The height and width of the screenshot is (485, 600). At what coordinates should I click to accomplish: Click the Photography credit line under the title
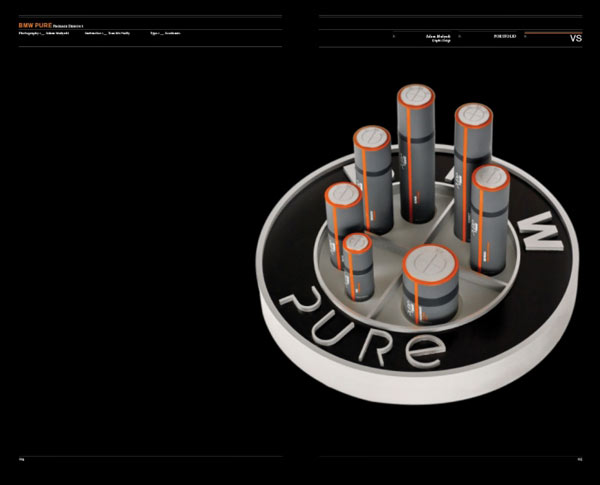[x=44, y=33]
